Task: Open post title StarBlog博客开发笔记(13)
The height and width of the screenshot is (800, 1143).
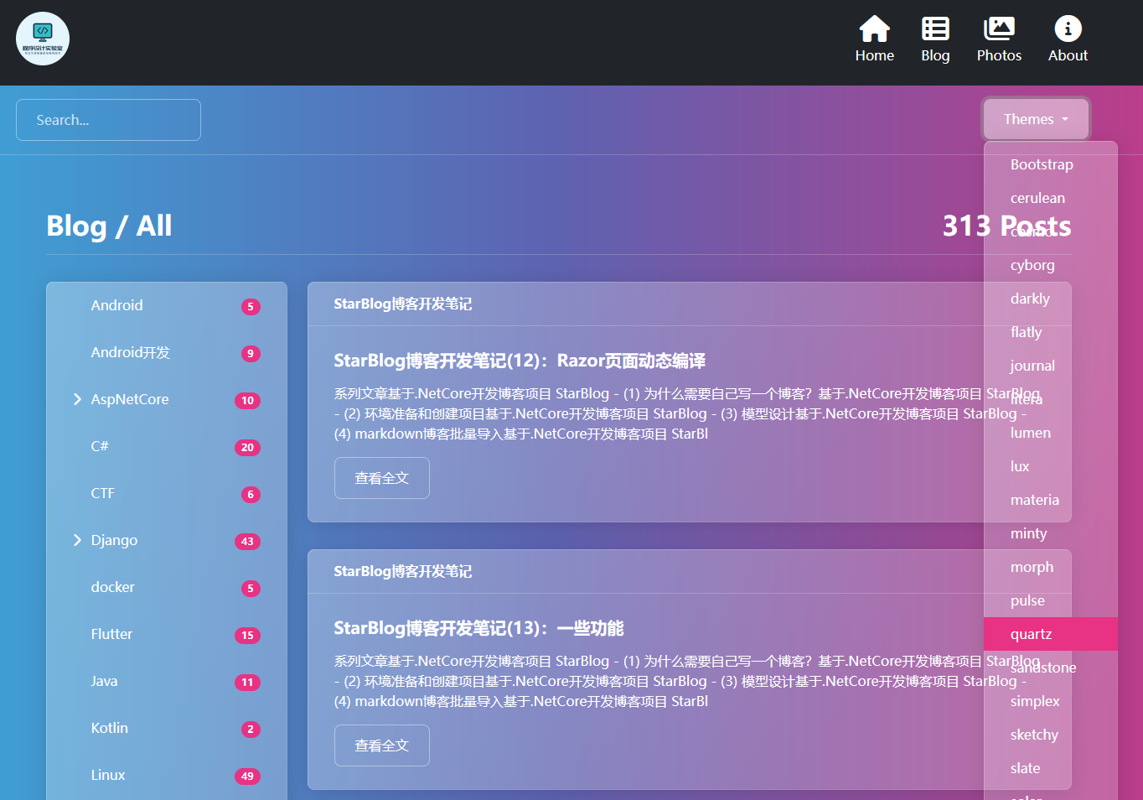Action: [x=478, y=628]
